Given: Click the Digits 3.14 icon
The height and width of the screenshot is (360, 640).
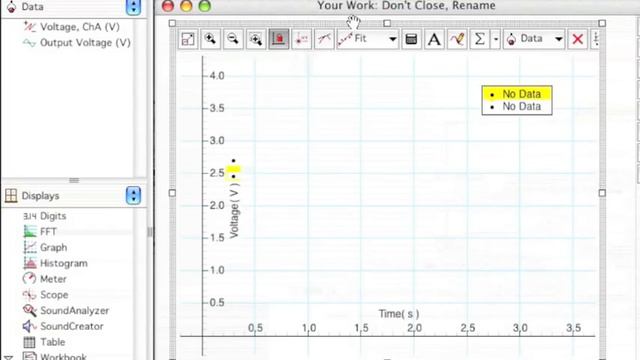Looking at the screenshot, I should pos(30,216).
